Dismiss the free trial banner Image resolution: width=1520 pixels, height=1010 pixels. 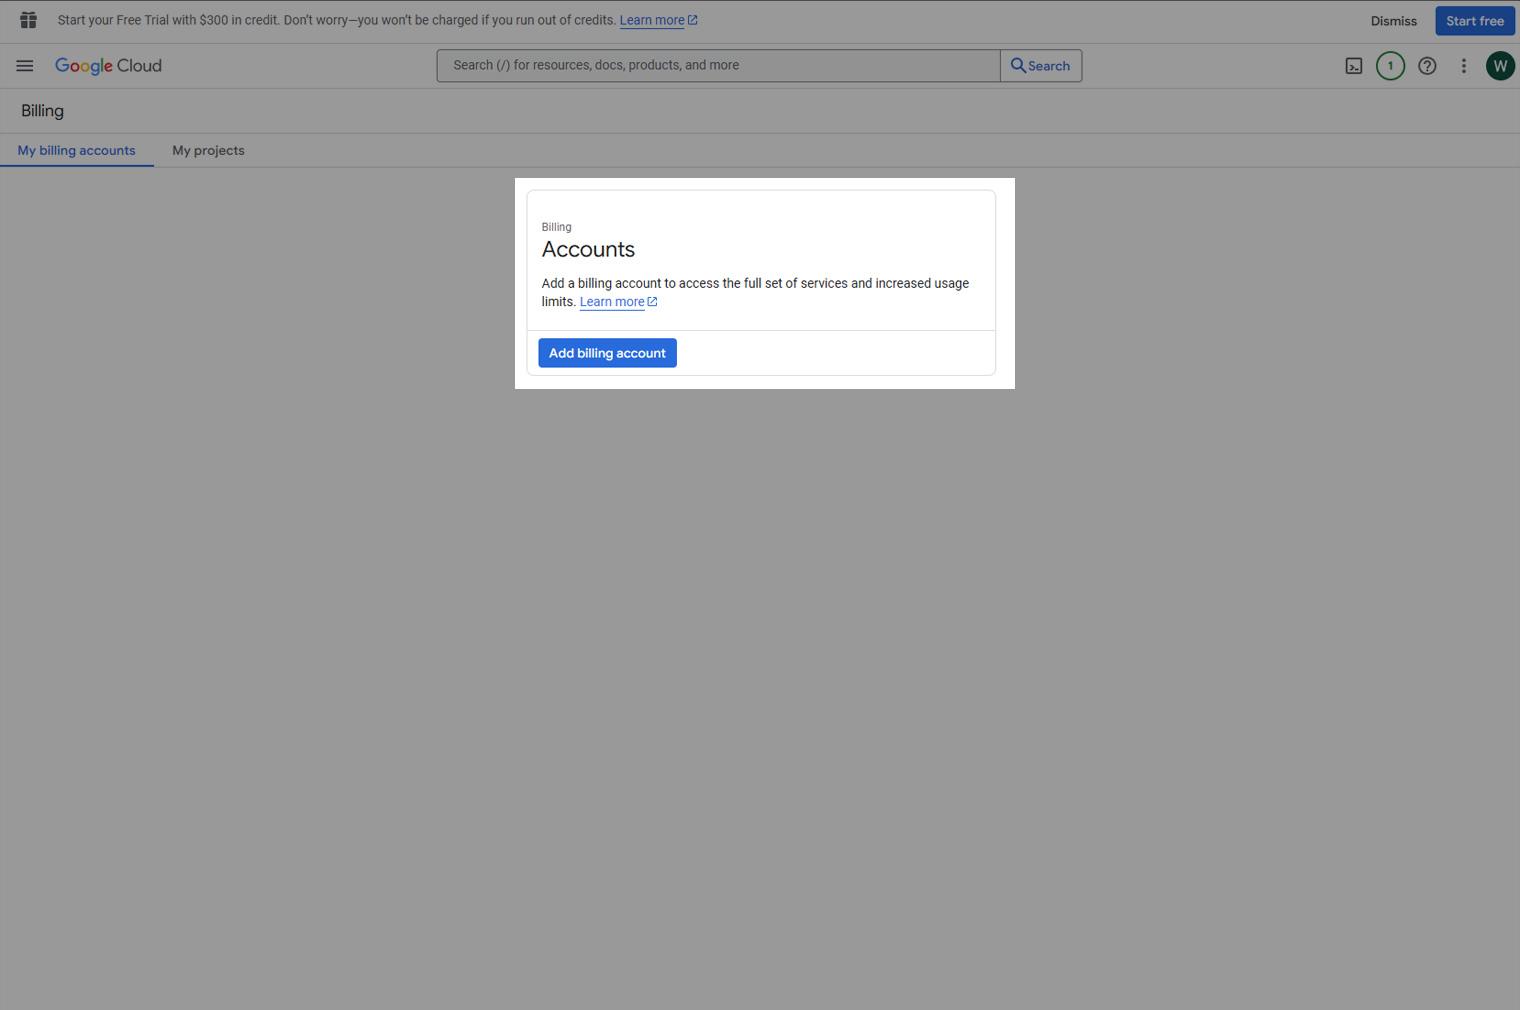pyautogui.click(x=1393, y=21)
